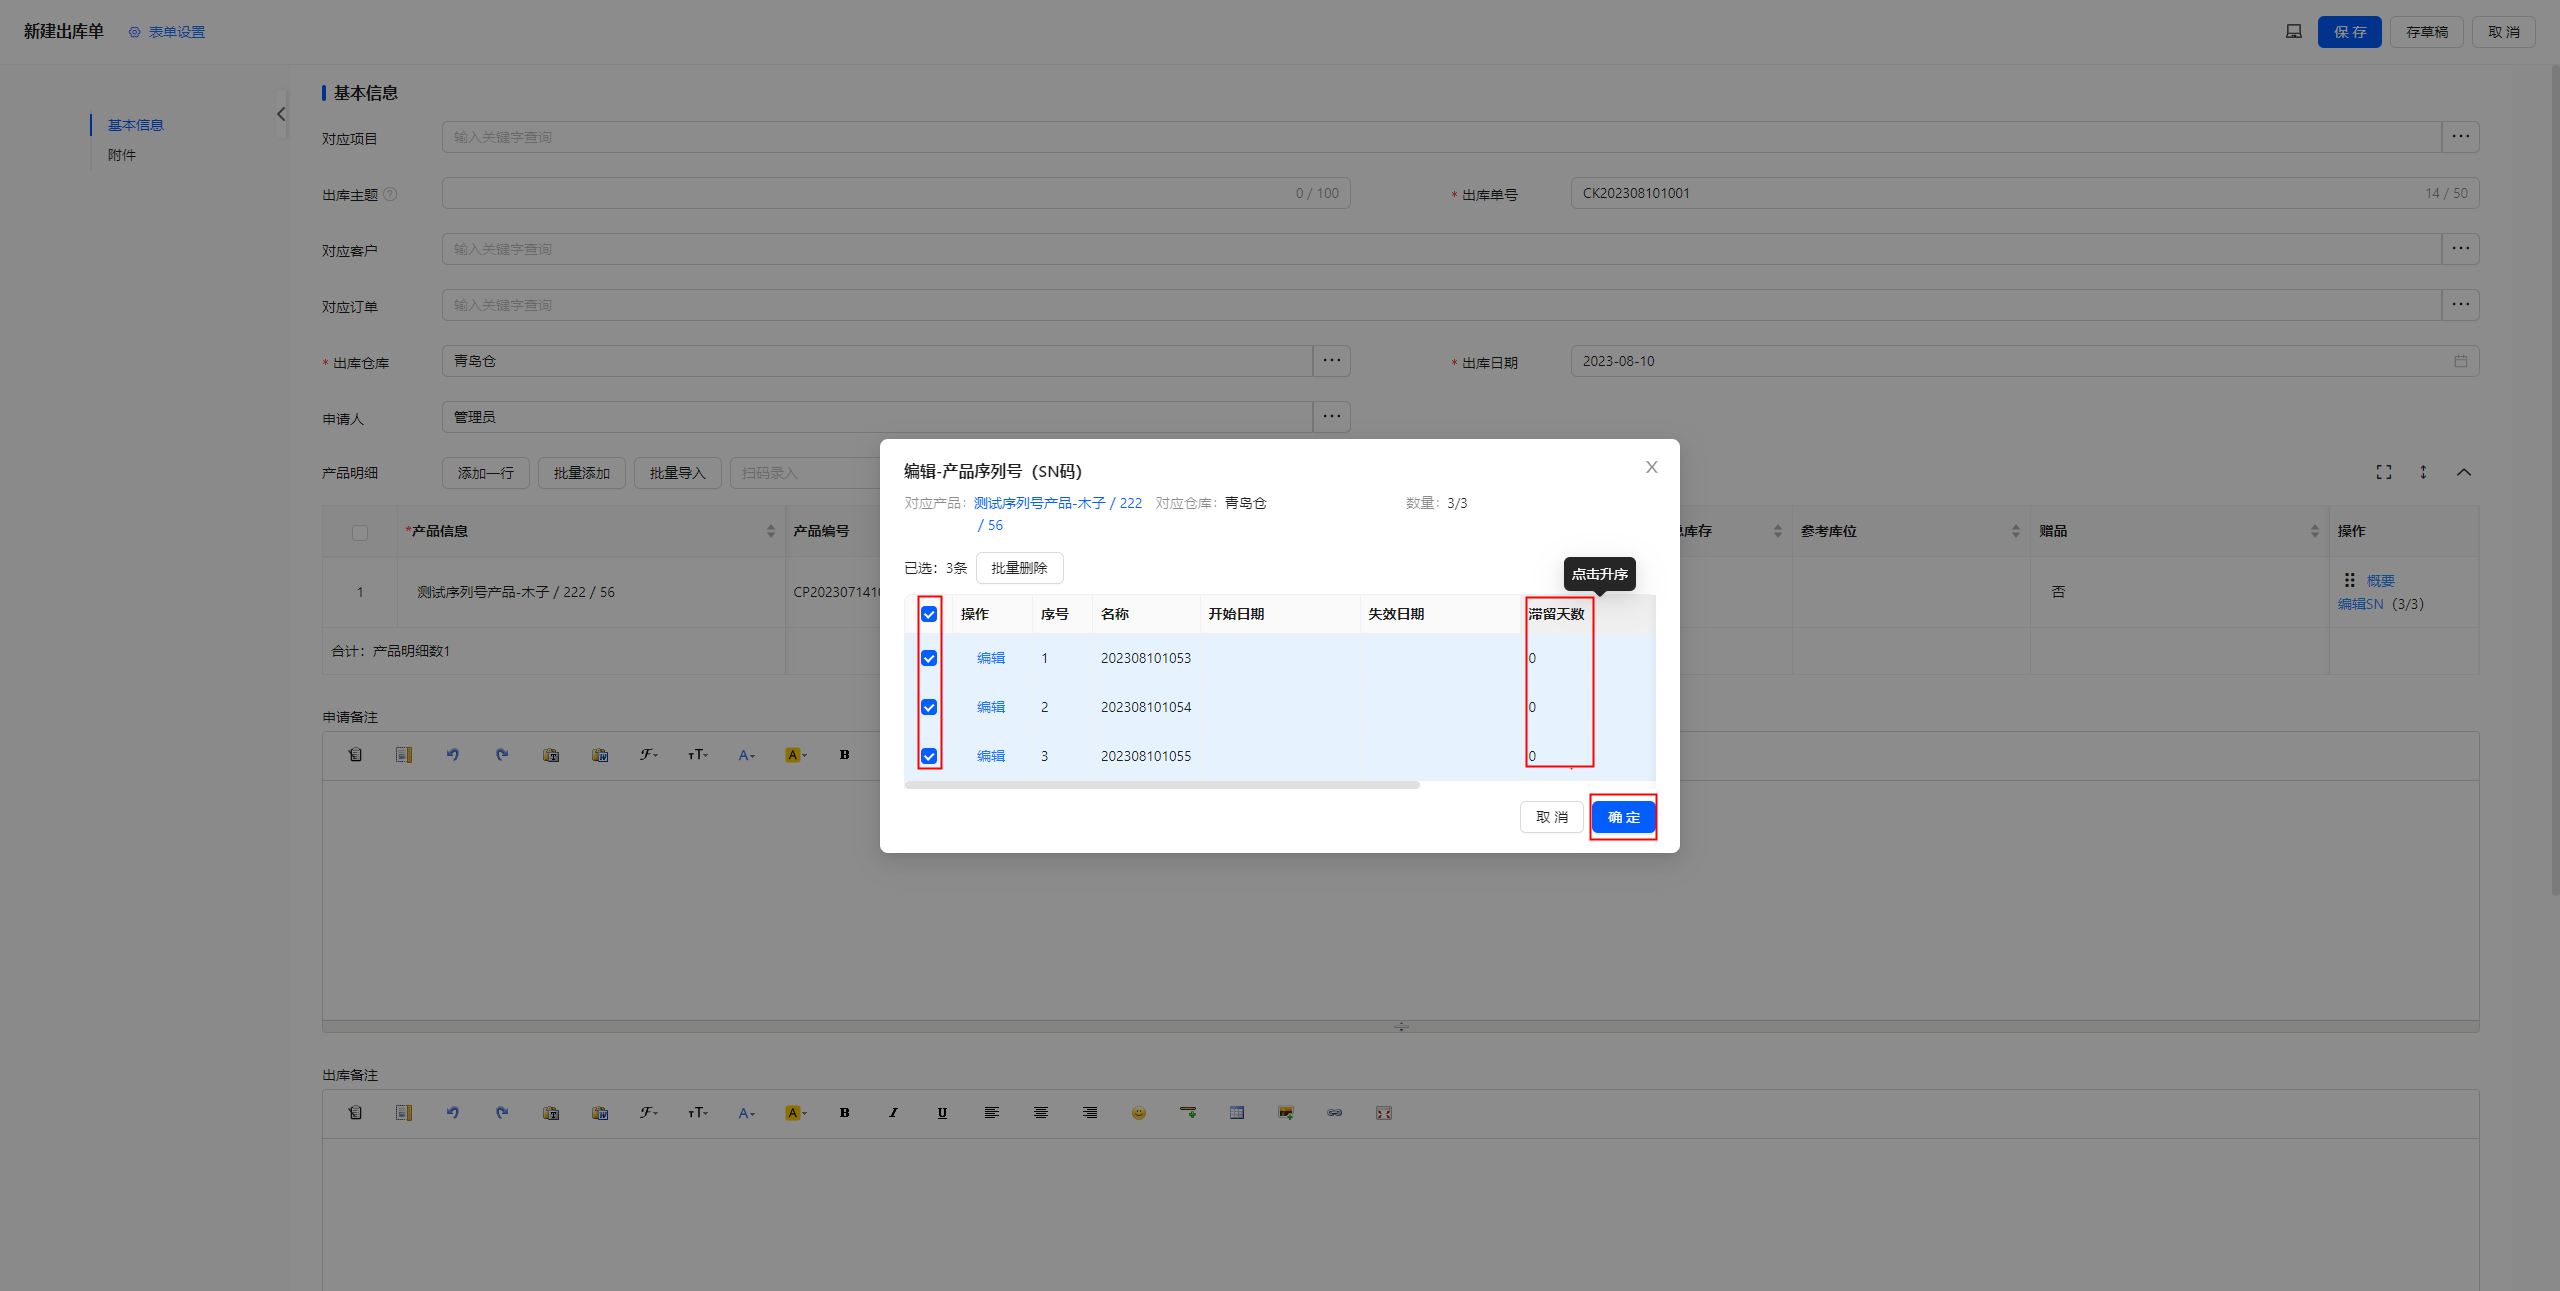Viewport: 2560px width, 1291px height.
Task: Open the 出库日期 calendar picker icon
Action: [2460, 361]
